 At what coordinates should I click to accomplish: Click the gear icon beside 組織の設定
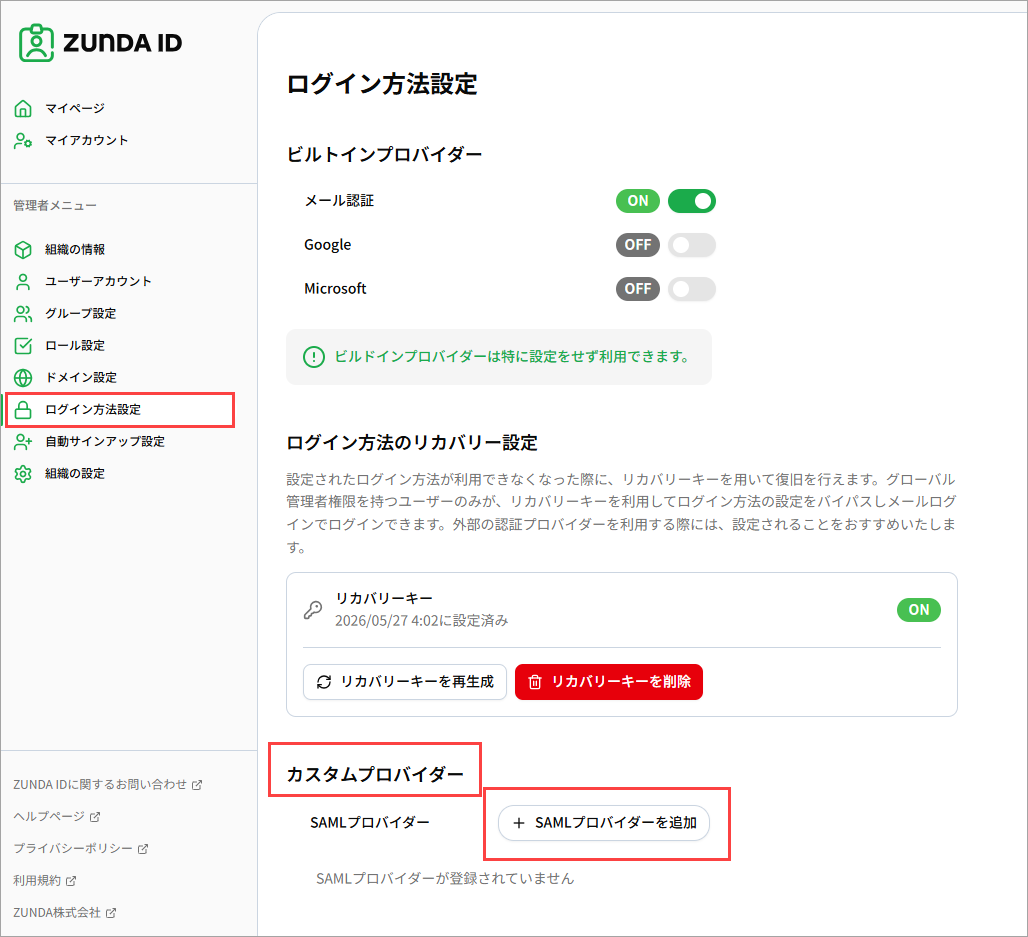pos(23,474)
